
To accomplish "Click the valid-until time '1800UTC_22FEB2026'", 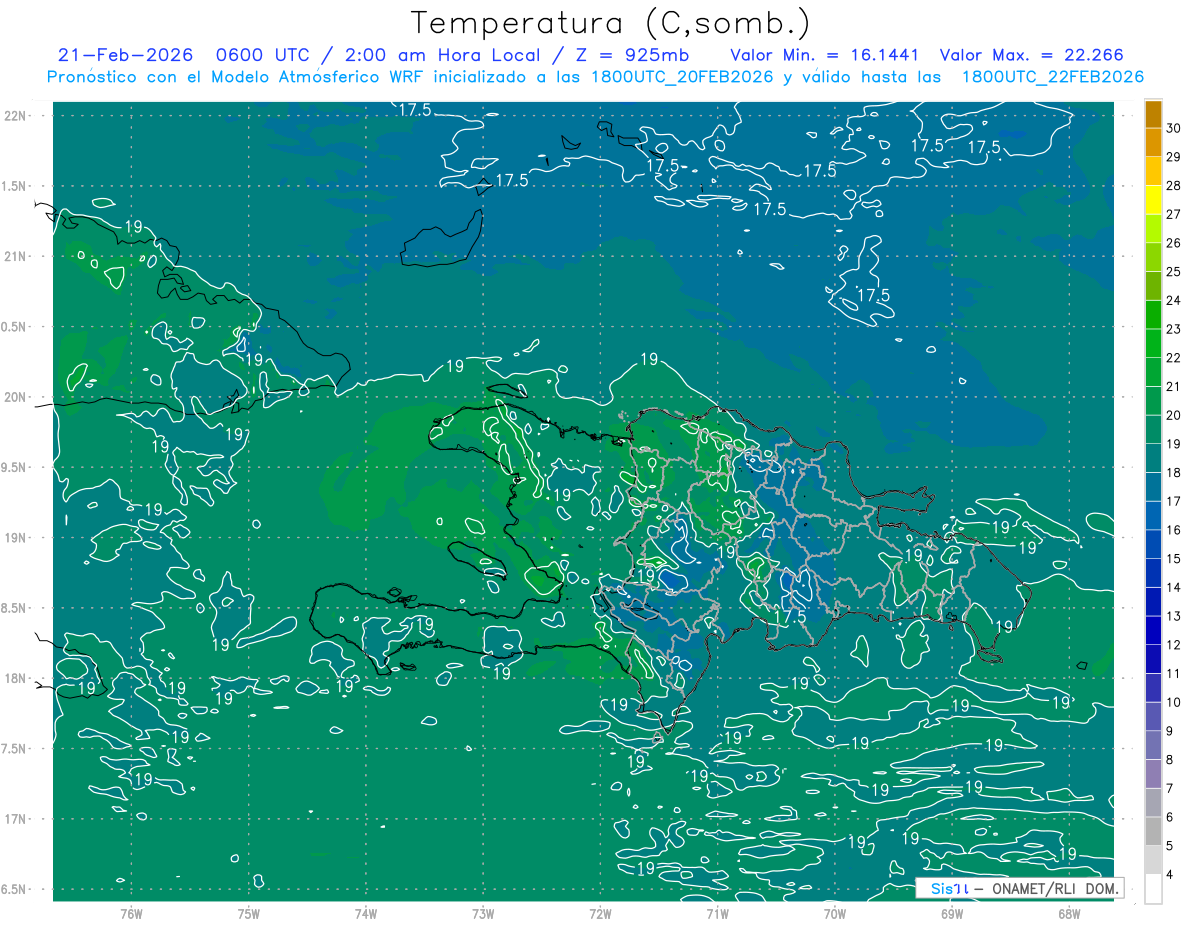I will click(1054, 77).
